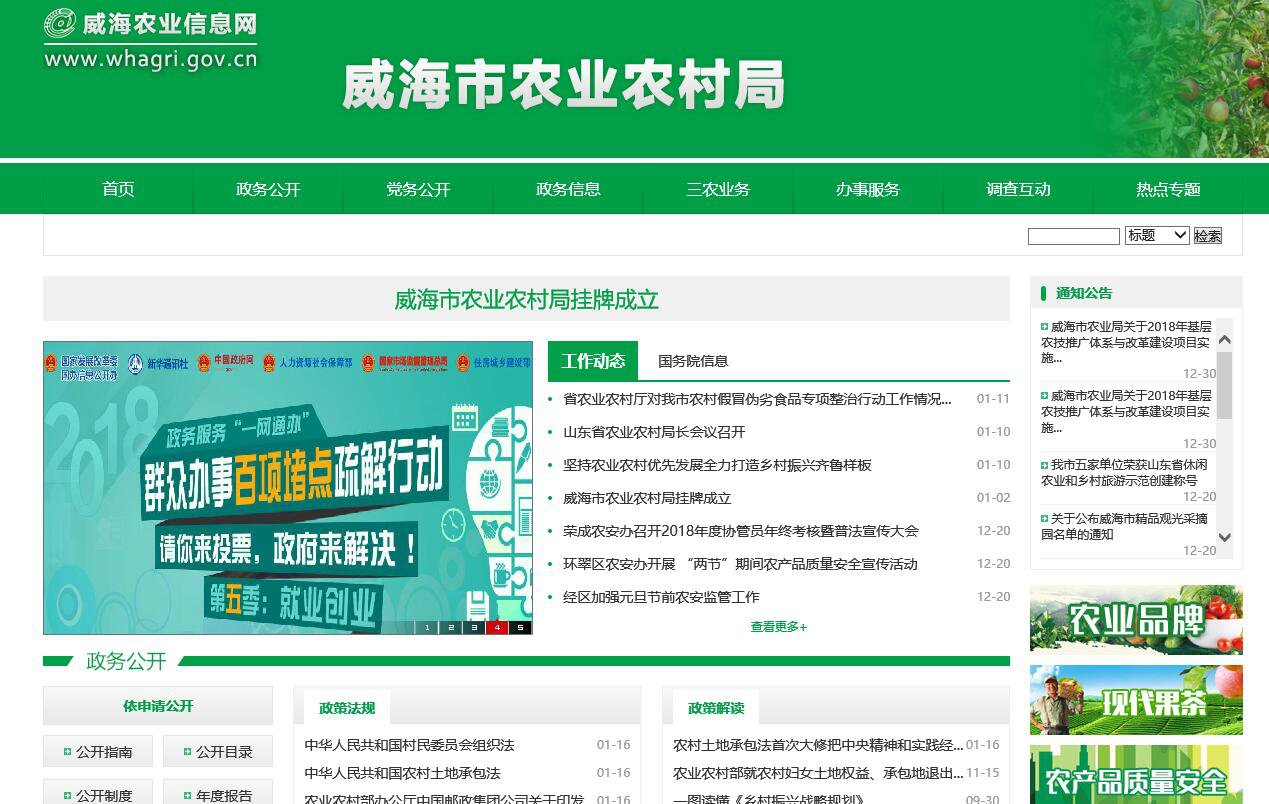
Task: Open the 标题 search type dropdown
Action: 1156,235
